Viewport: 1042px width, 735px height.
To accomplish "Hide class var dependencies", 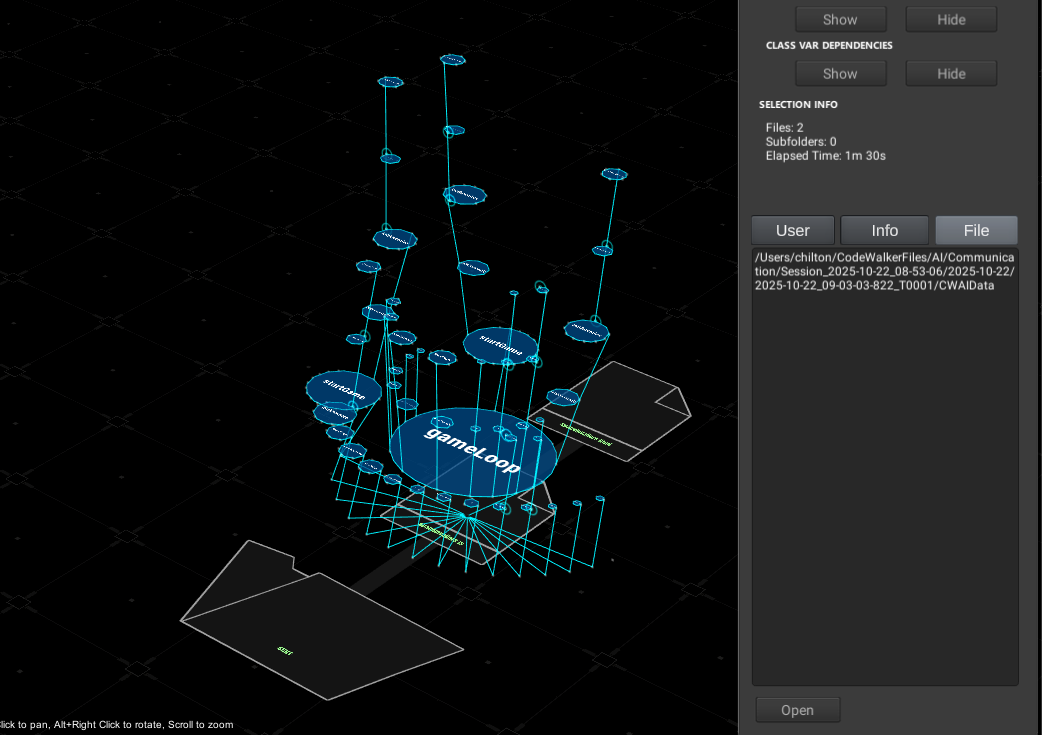I will point(951,74).
